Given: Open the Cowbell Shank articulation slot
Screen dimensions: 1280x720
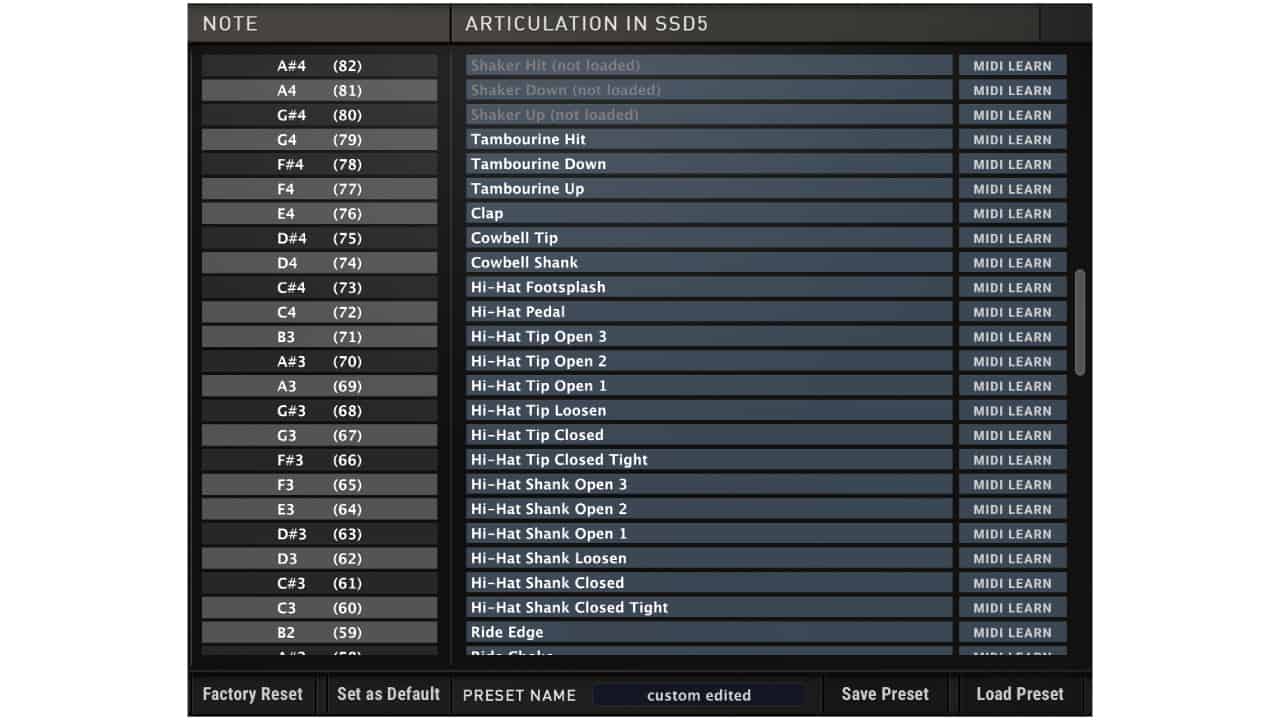Looking at the screenshot, I should tap(708, 263).
